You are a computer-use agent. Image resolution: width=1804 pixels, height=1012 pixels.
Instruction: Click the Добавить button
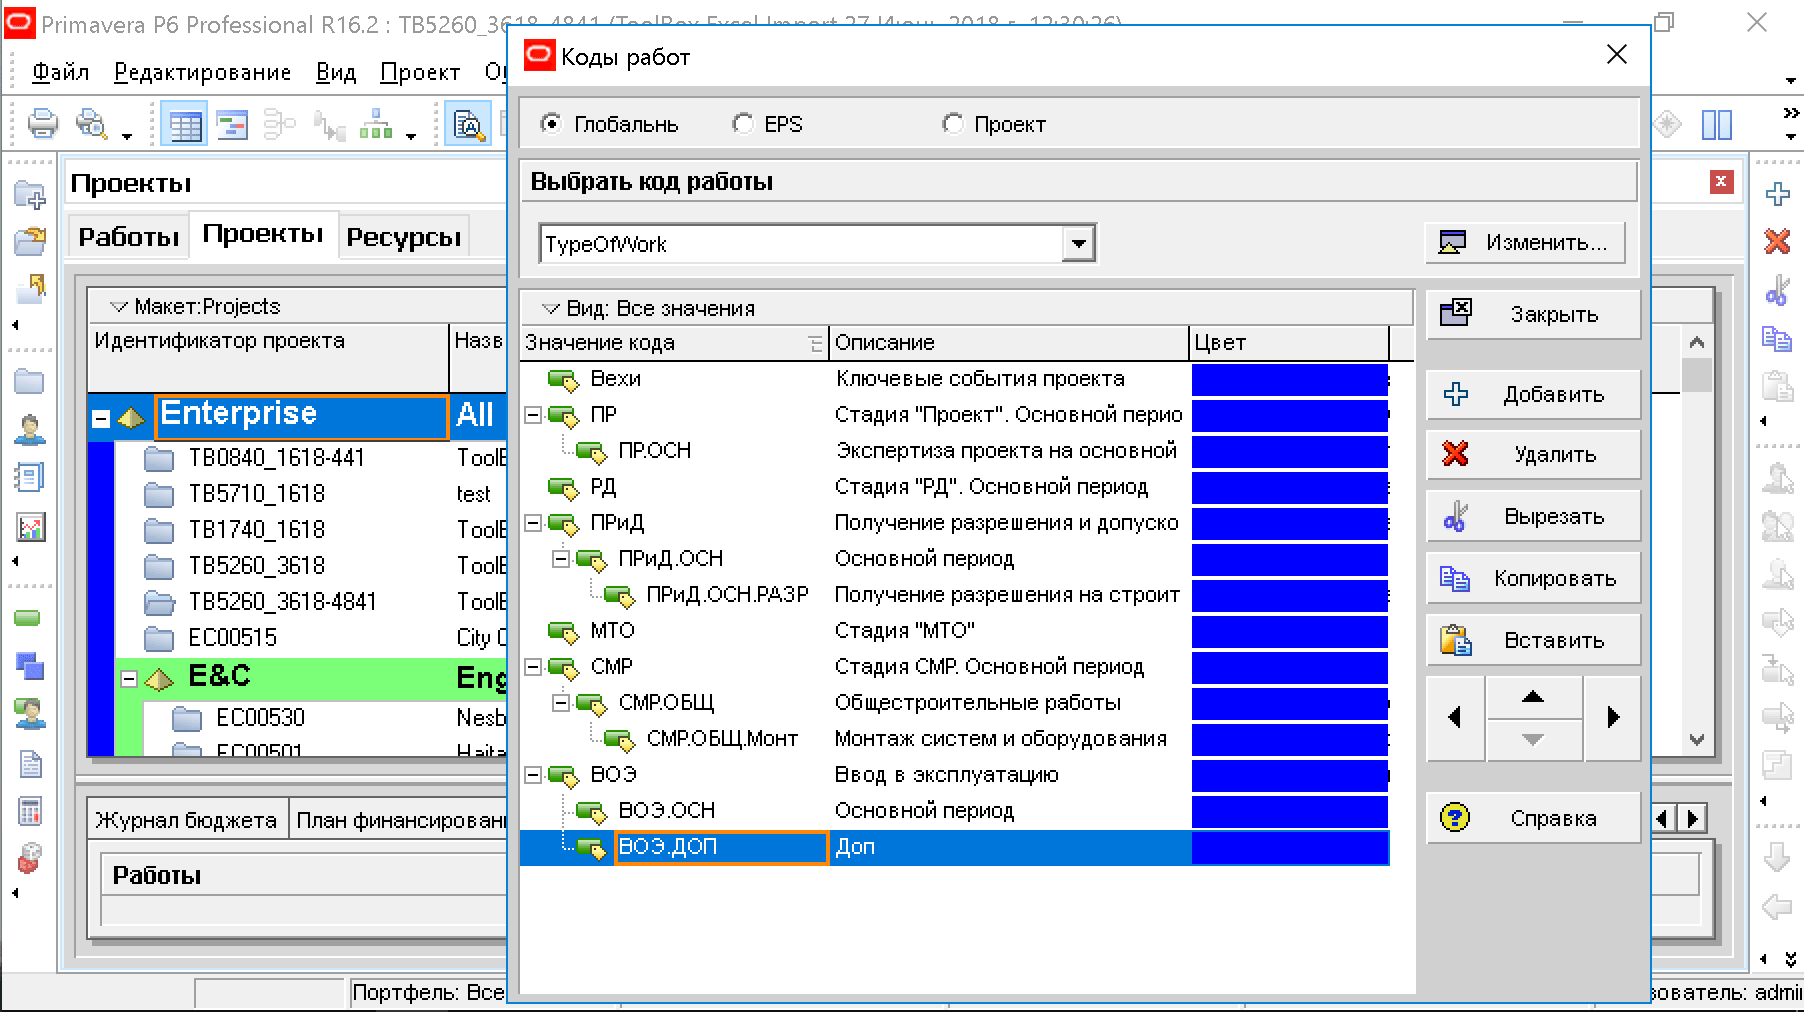[x=1533, y=394]
